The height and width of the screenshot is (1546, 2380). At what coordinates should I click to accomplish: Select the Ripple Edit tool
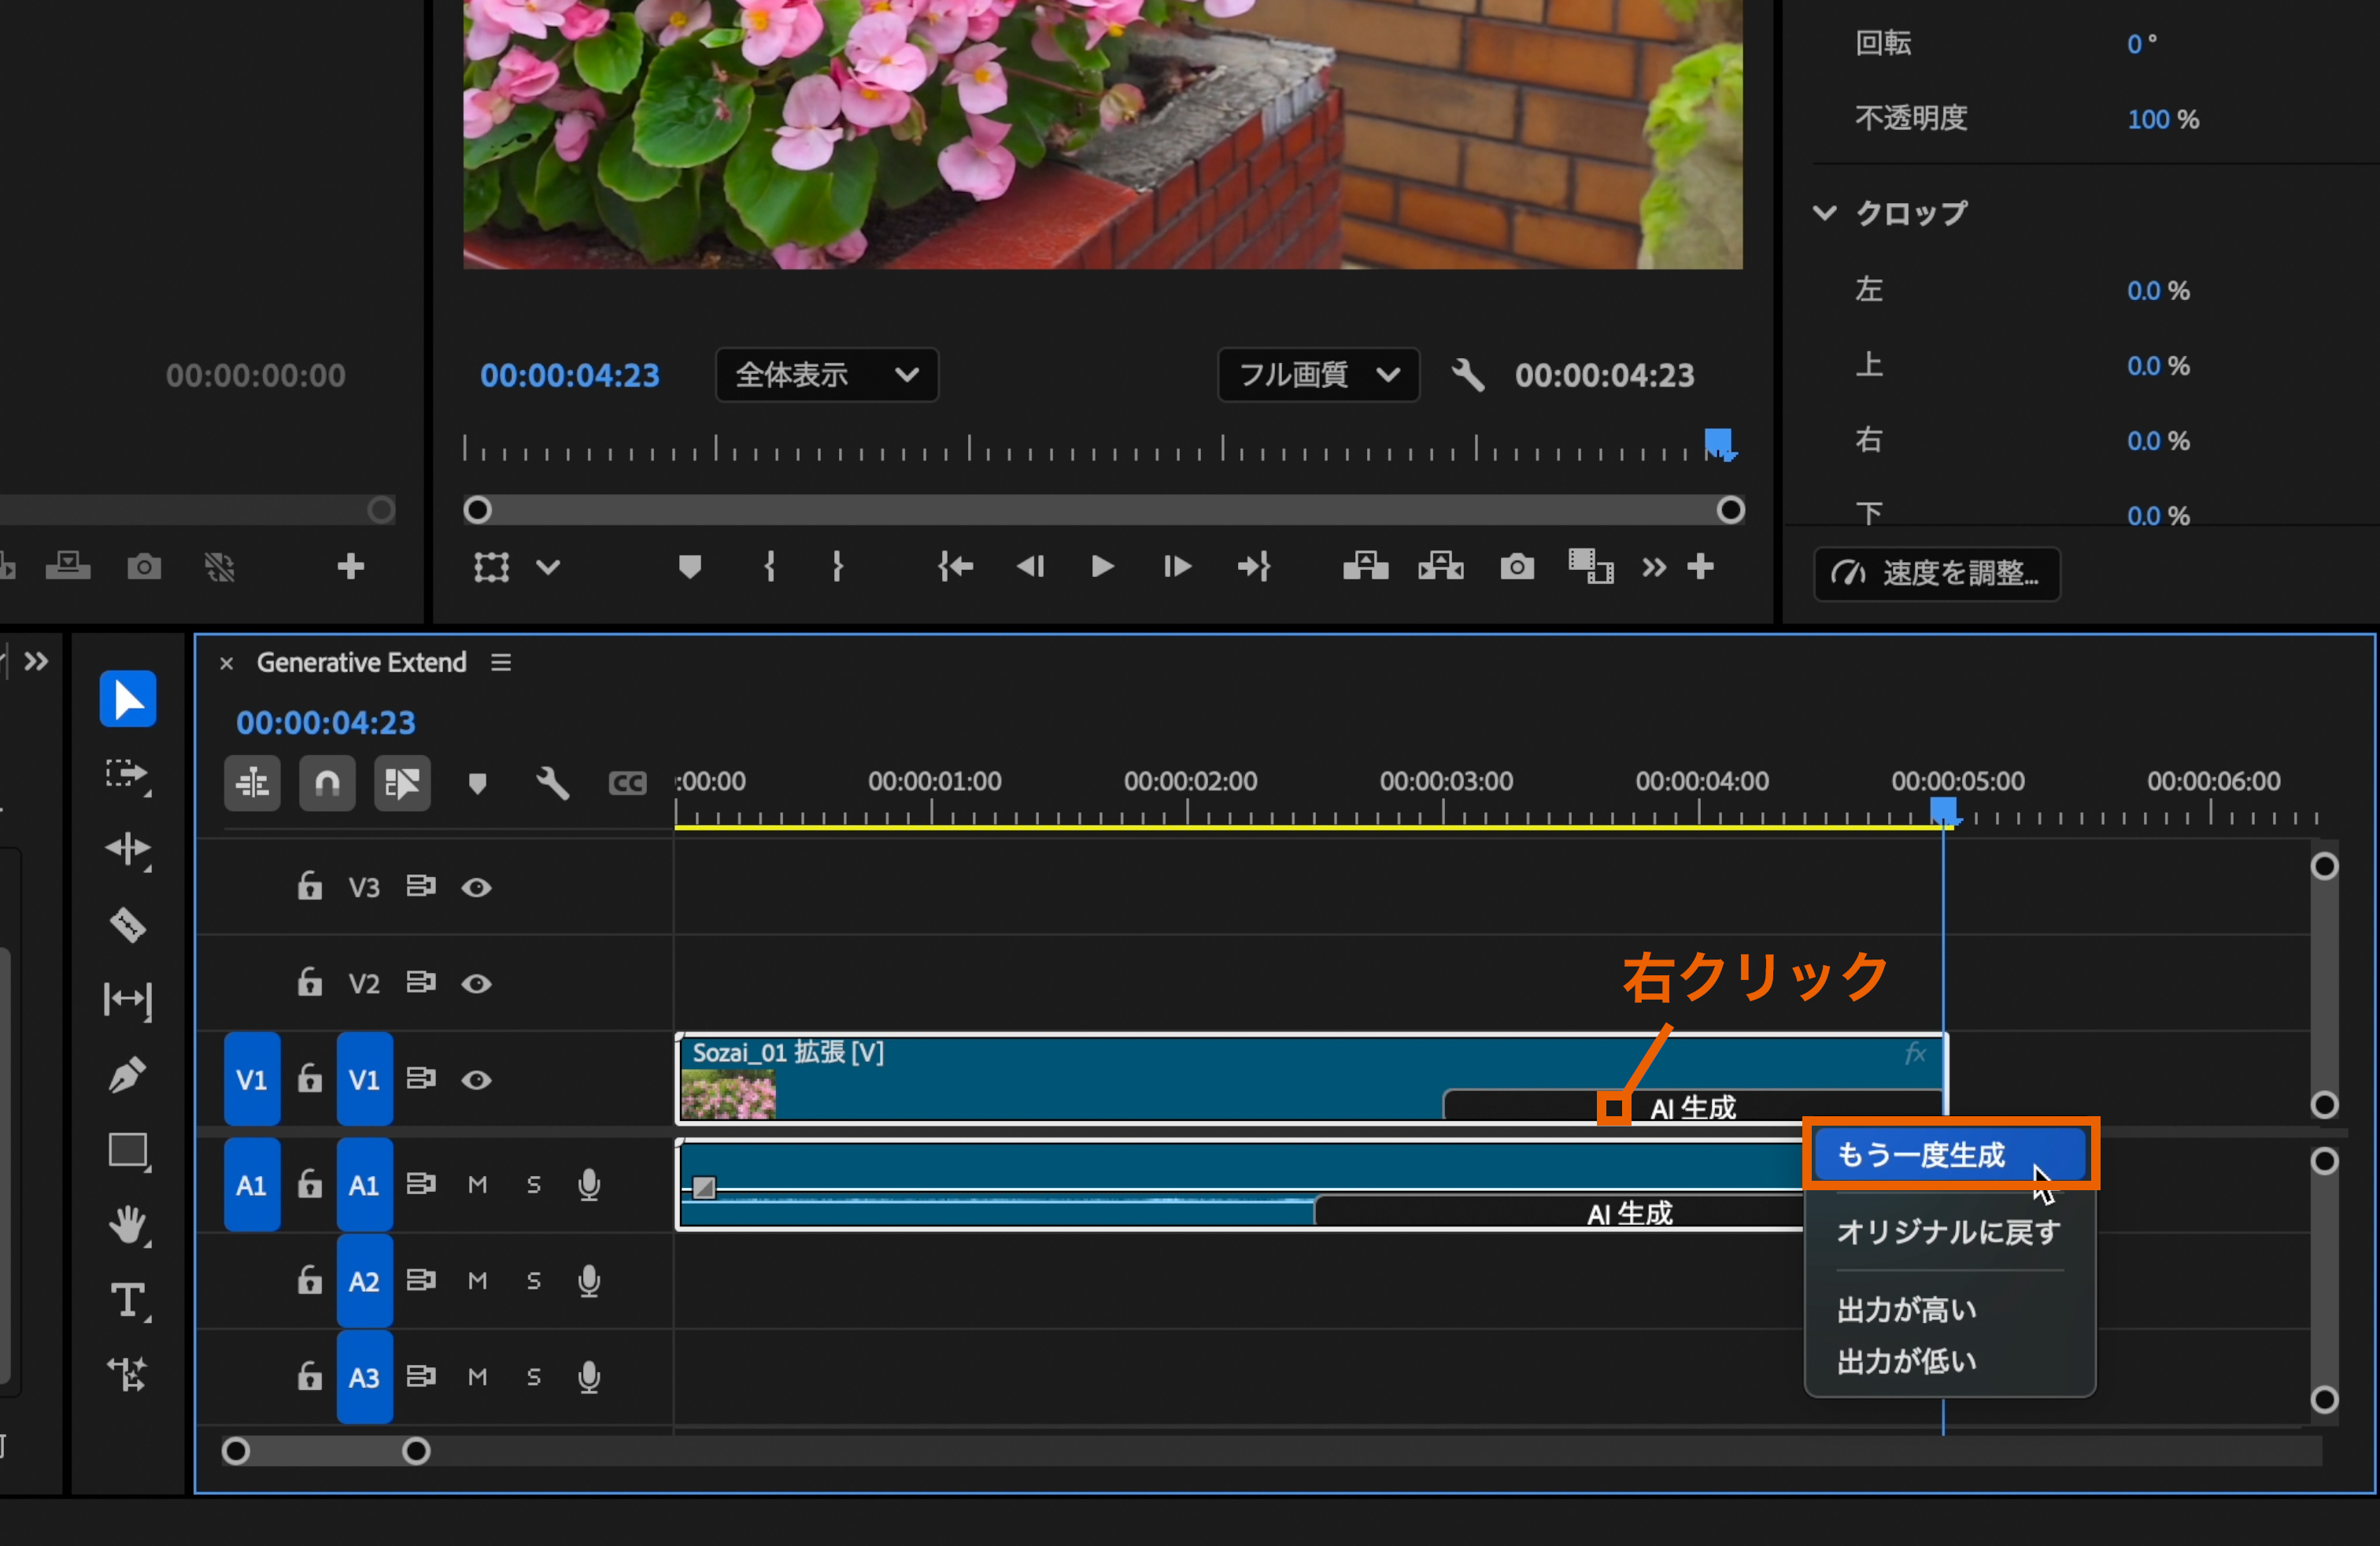(x=128, y=849)
